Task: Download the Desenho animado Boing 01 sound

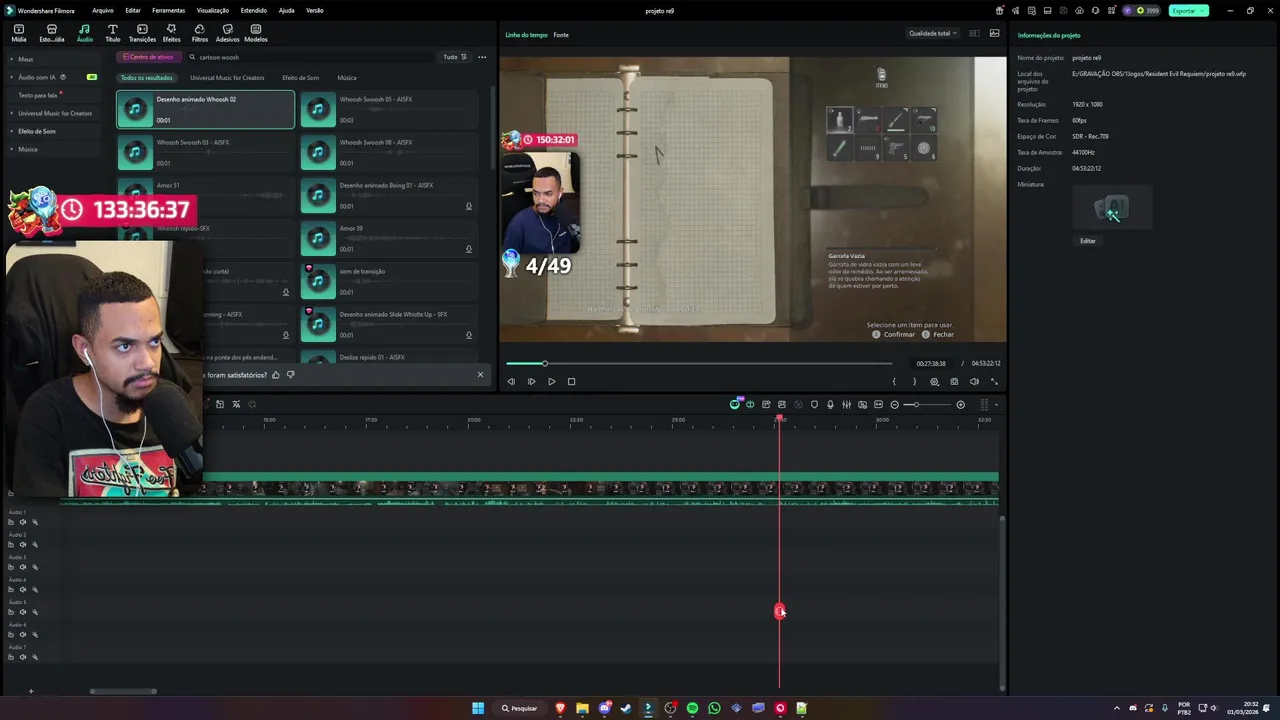Action: (x=469, y=206)
